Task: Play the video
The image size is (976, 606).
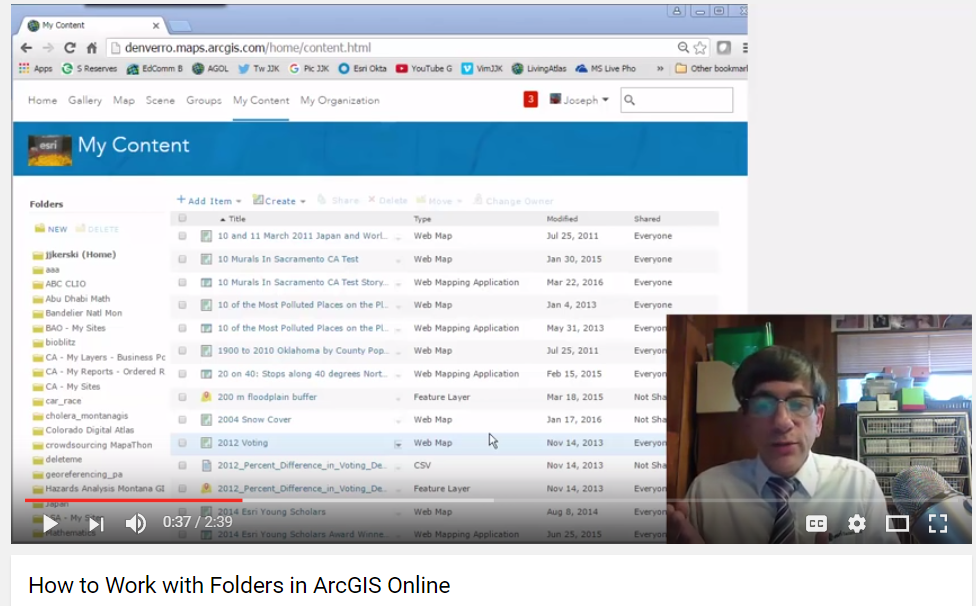Action: pyautogui.click(x=50, y=523)
